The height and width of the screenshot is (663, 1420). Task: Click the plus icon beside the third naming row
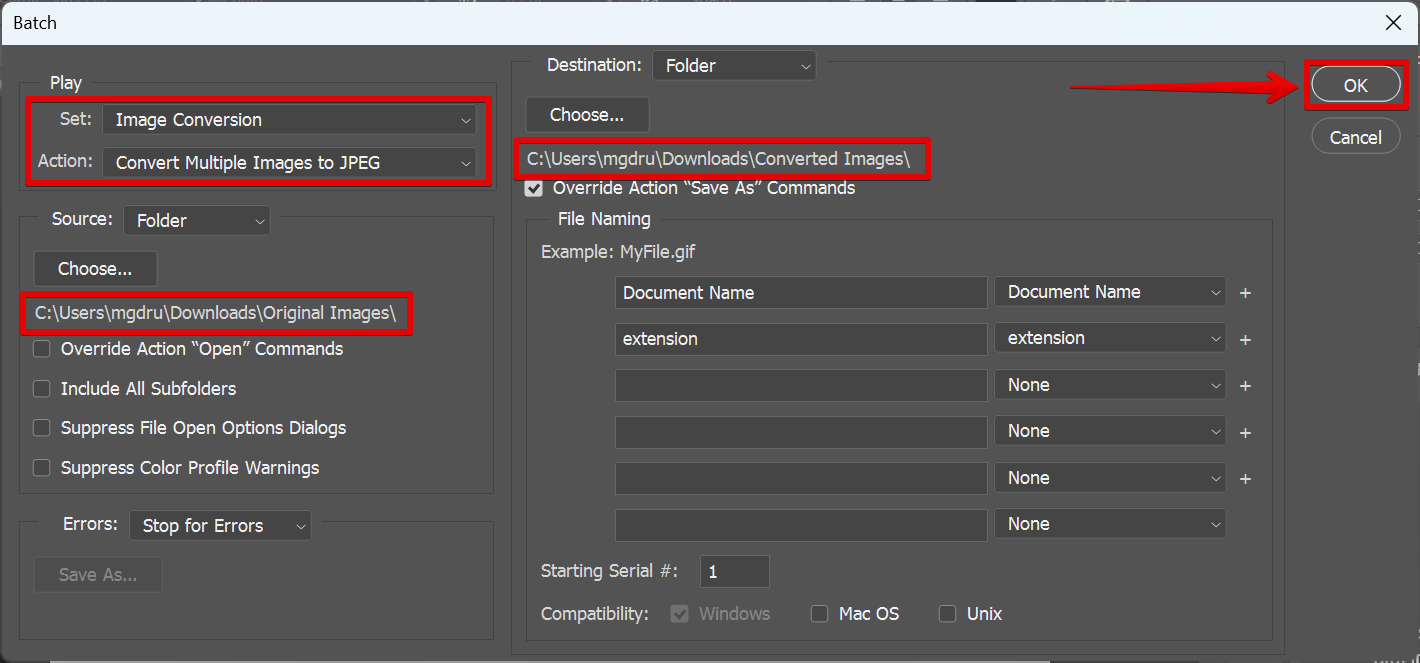(x=1245, y=386)
